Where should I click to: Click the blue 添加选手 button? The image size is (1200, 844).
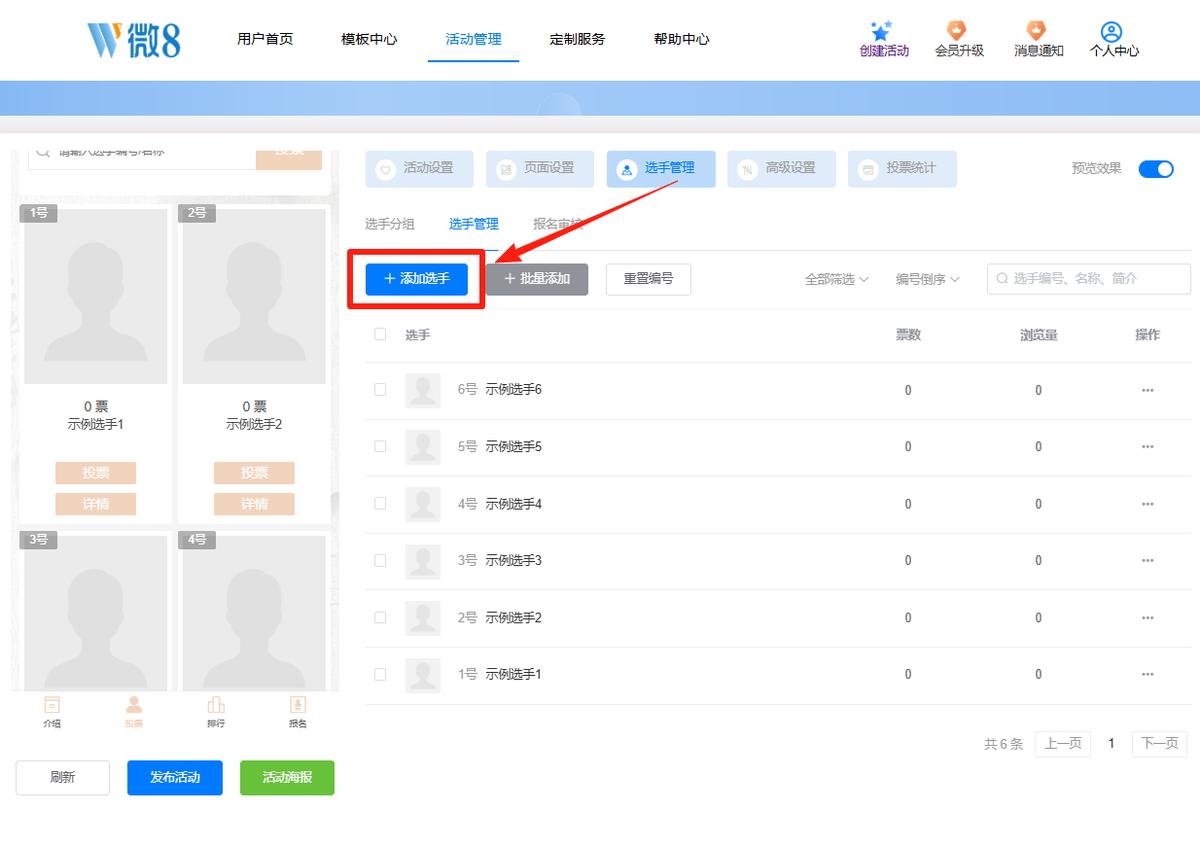(417, 279)
